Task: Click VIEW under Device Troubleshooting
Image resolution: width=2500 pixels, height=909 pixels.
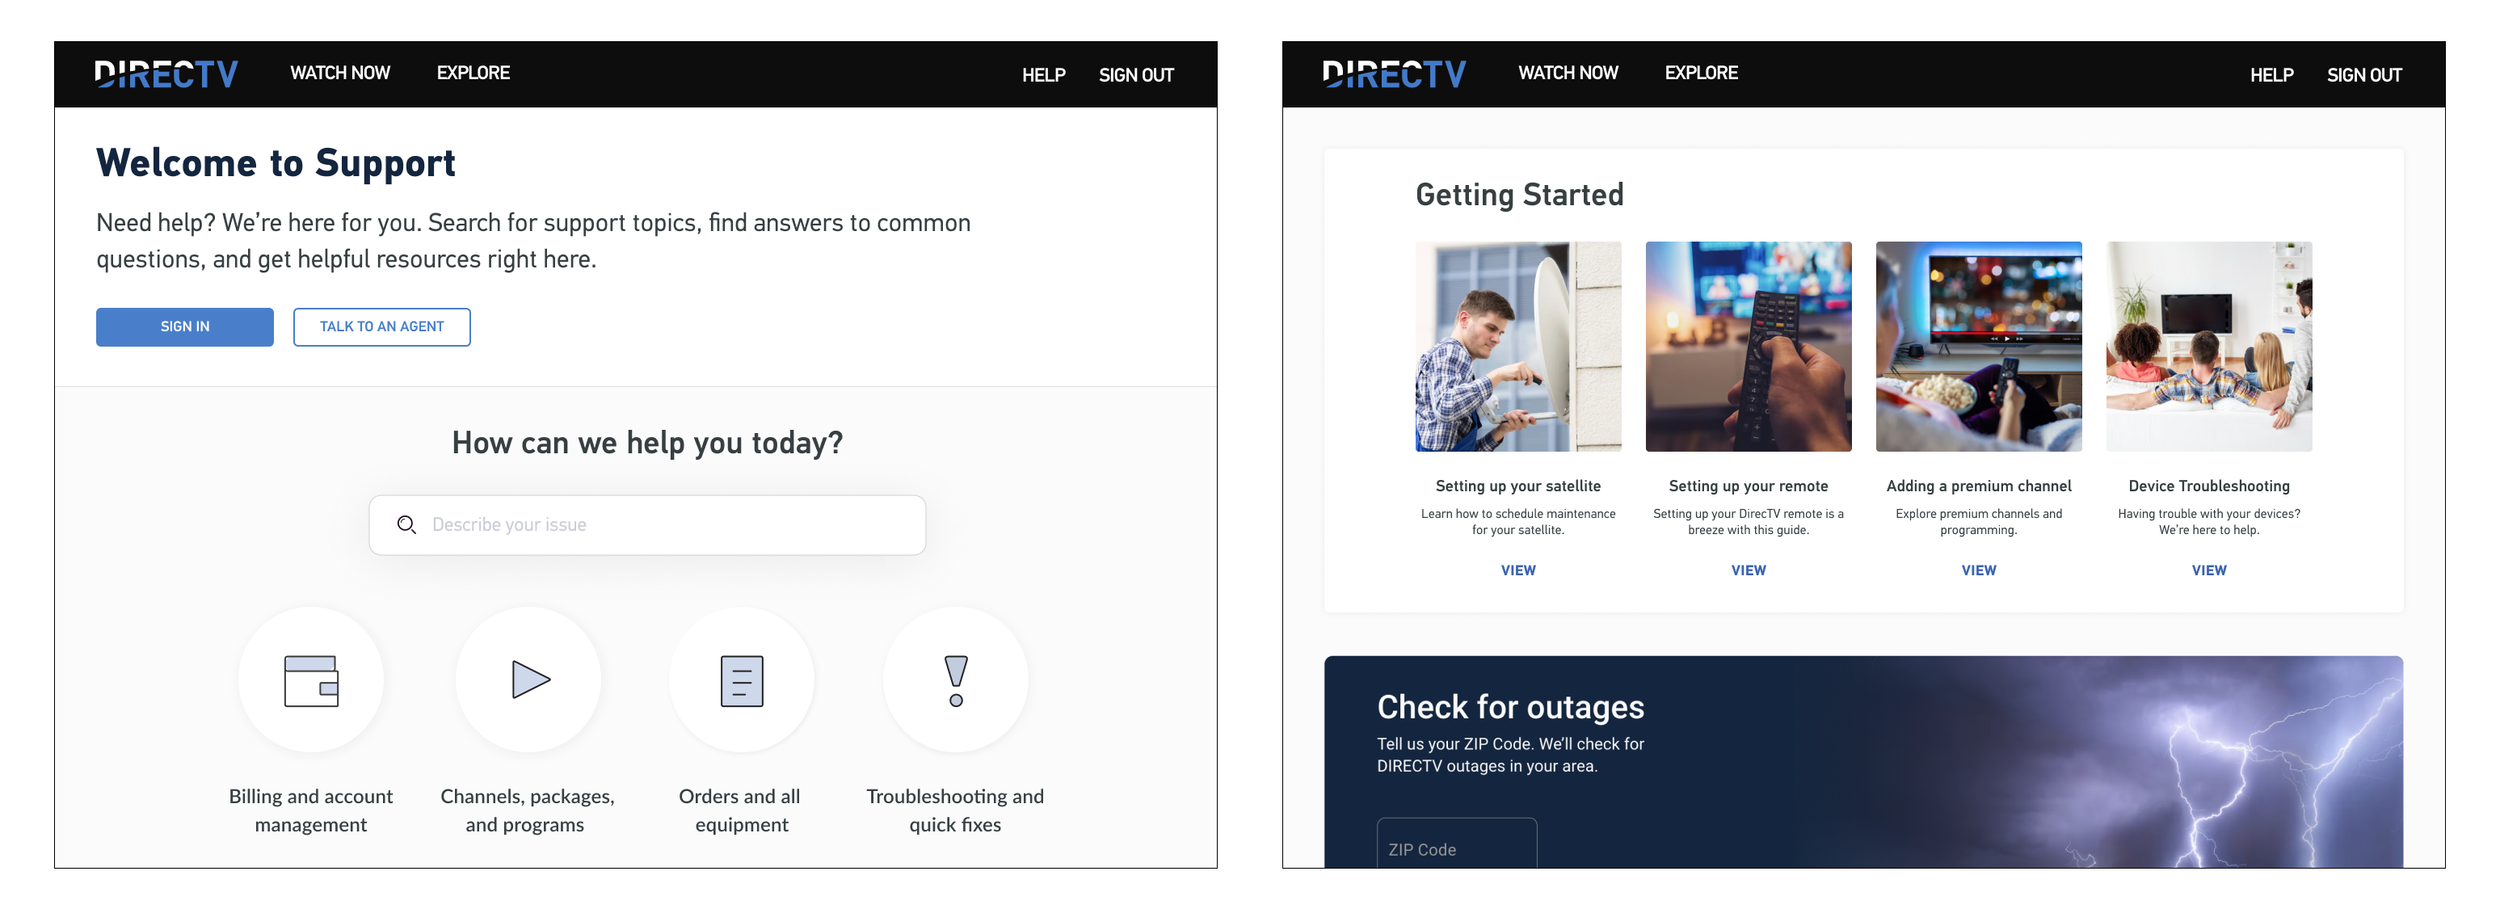Action: [2209, 570]
